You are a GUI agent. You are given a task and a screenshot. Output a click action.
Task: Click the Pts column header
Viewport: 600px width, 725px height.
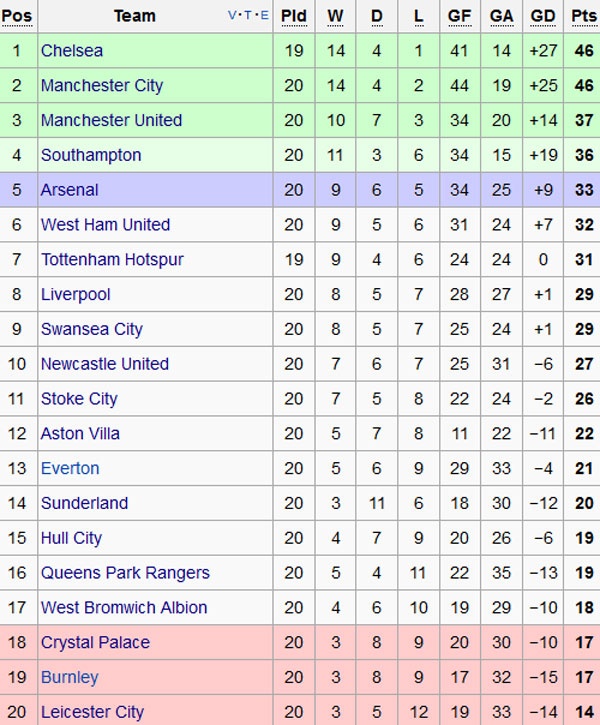(583, 16)
